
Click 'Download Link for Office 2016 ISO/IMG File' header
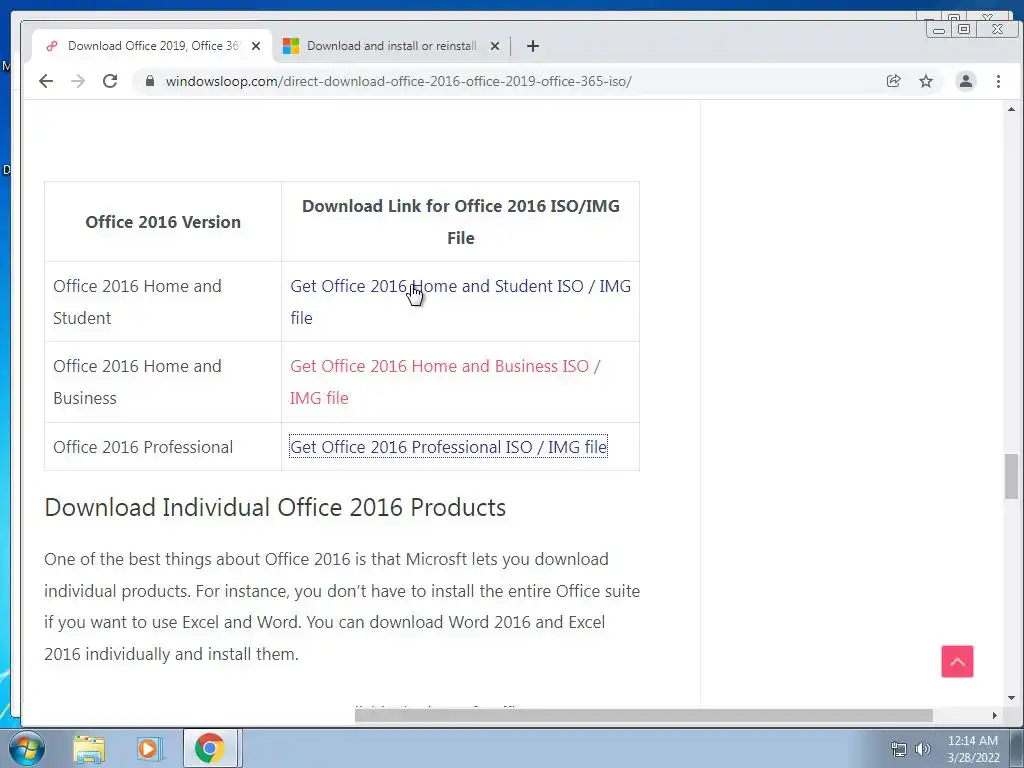click(460, 222)
